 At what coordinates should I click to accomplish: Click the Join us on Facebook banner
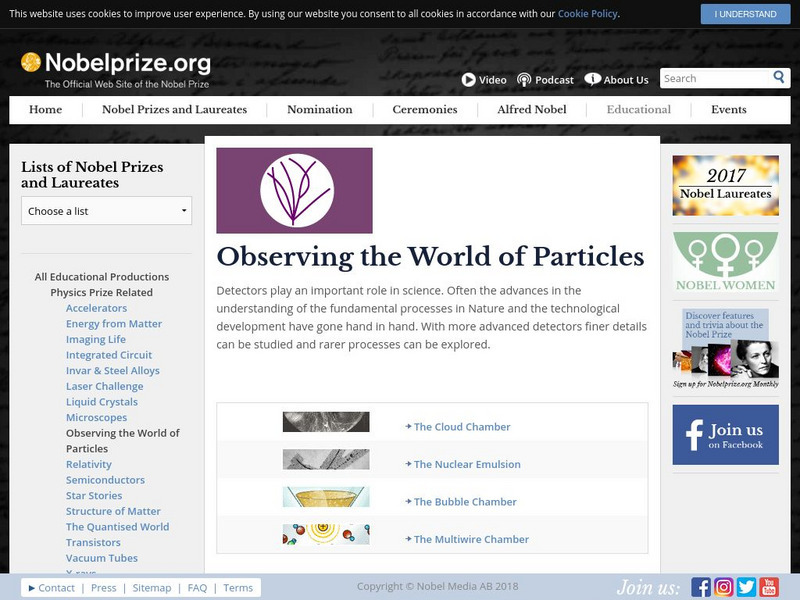pos(725,435)
